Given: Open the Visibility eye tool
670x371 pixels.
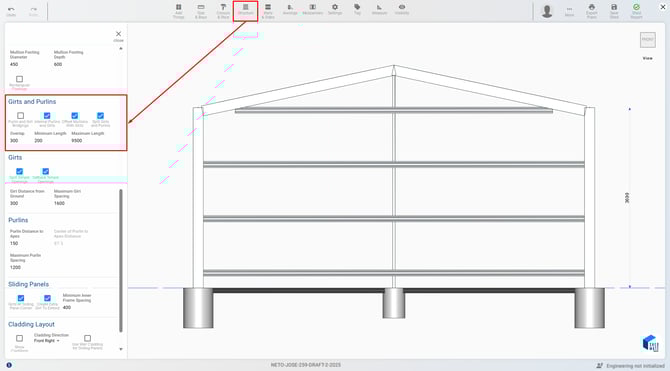Looking at the screenshot, I should [x=402, y=9].
